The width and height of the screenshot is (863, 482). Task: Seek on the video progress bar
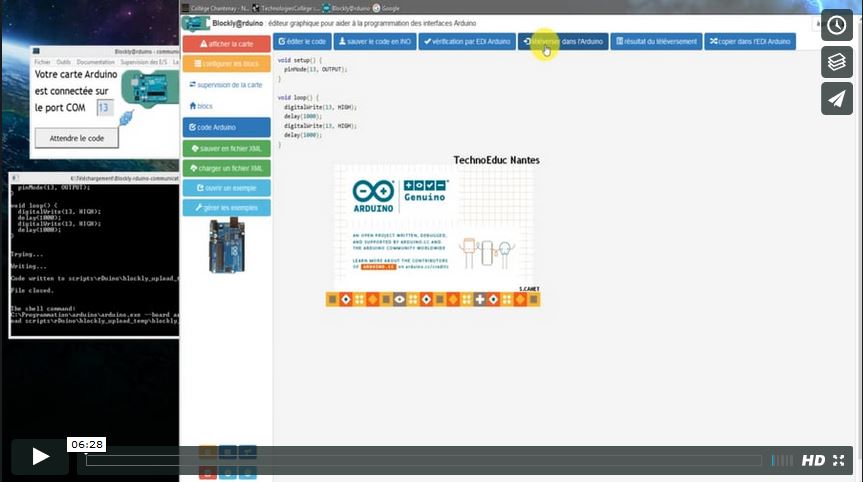[423, 461]
